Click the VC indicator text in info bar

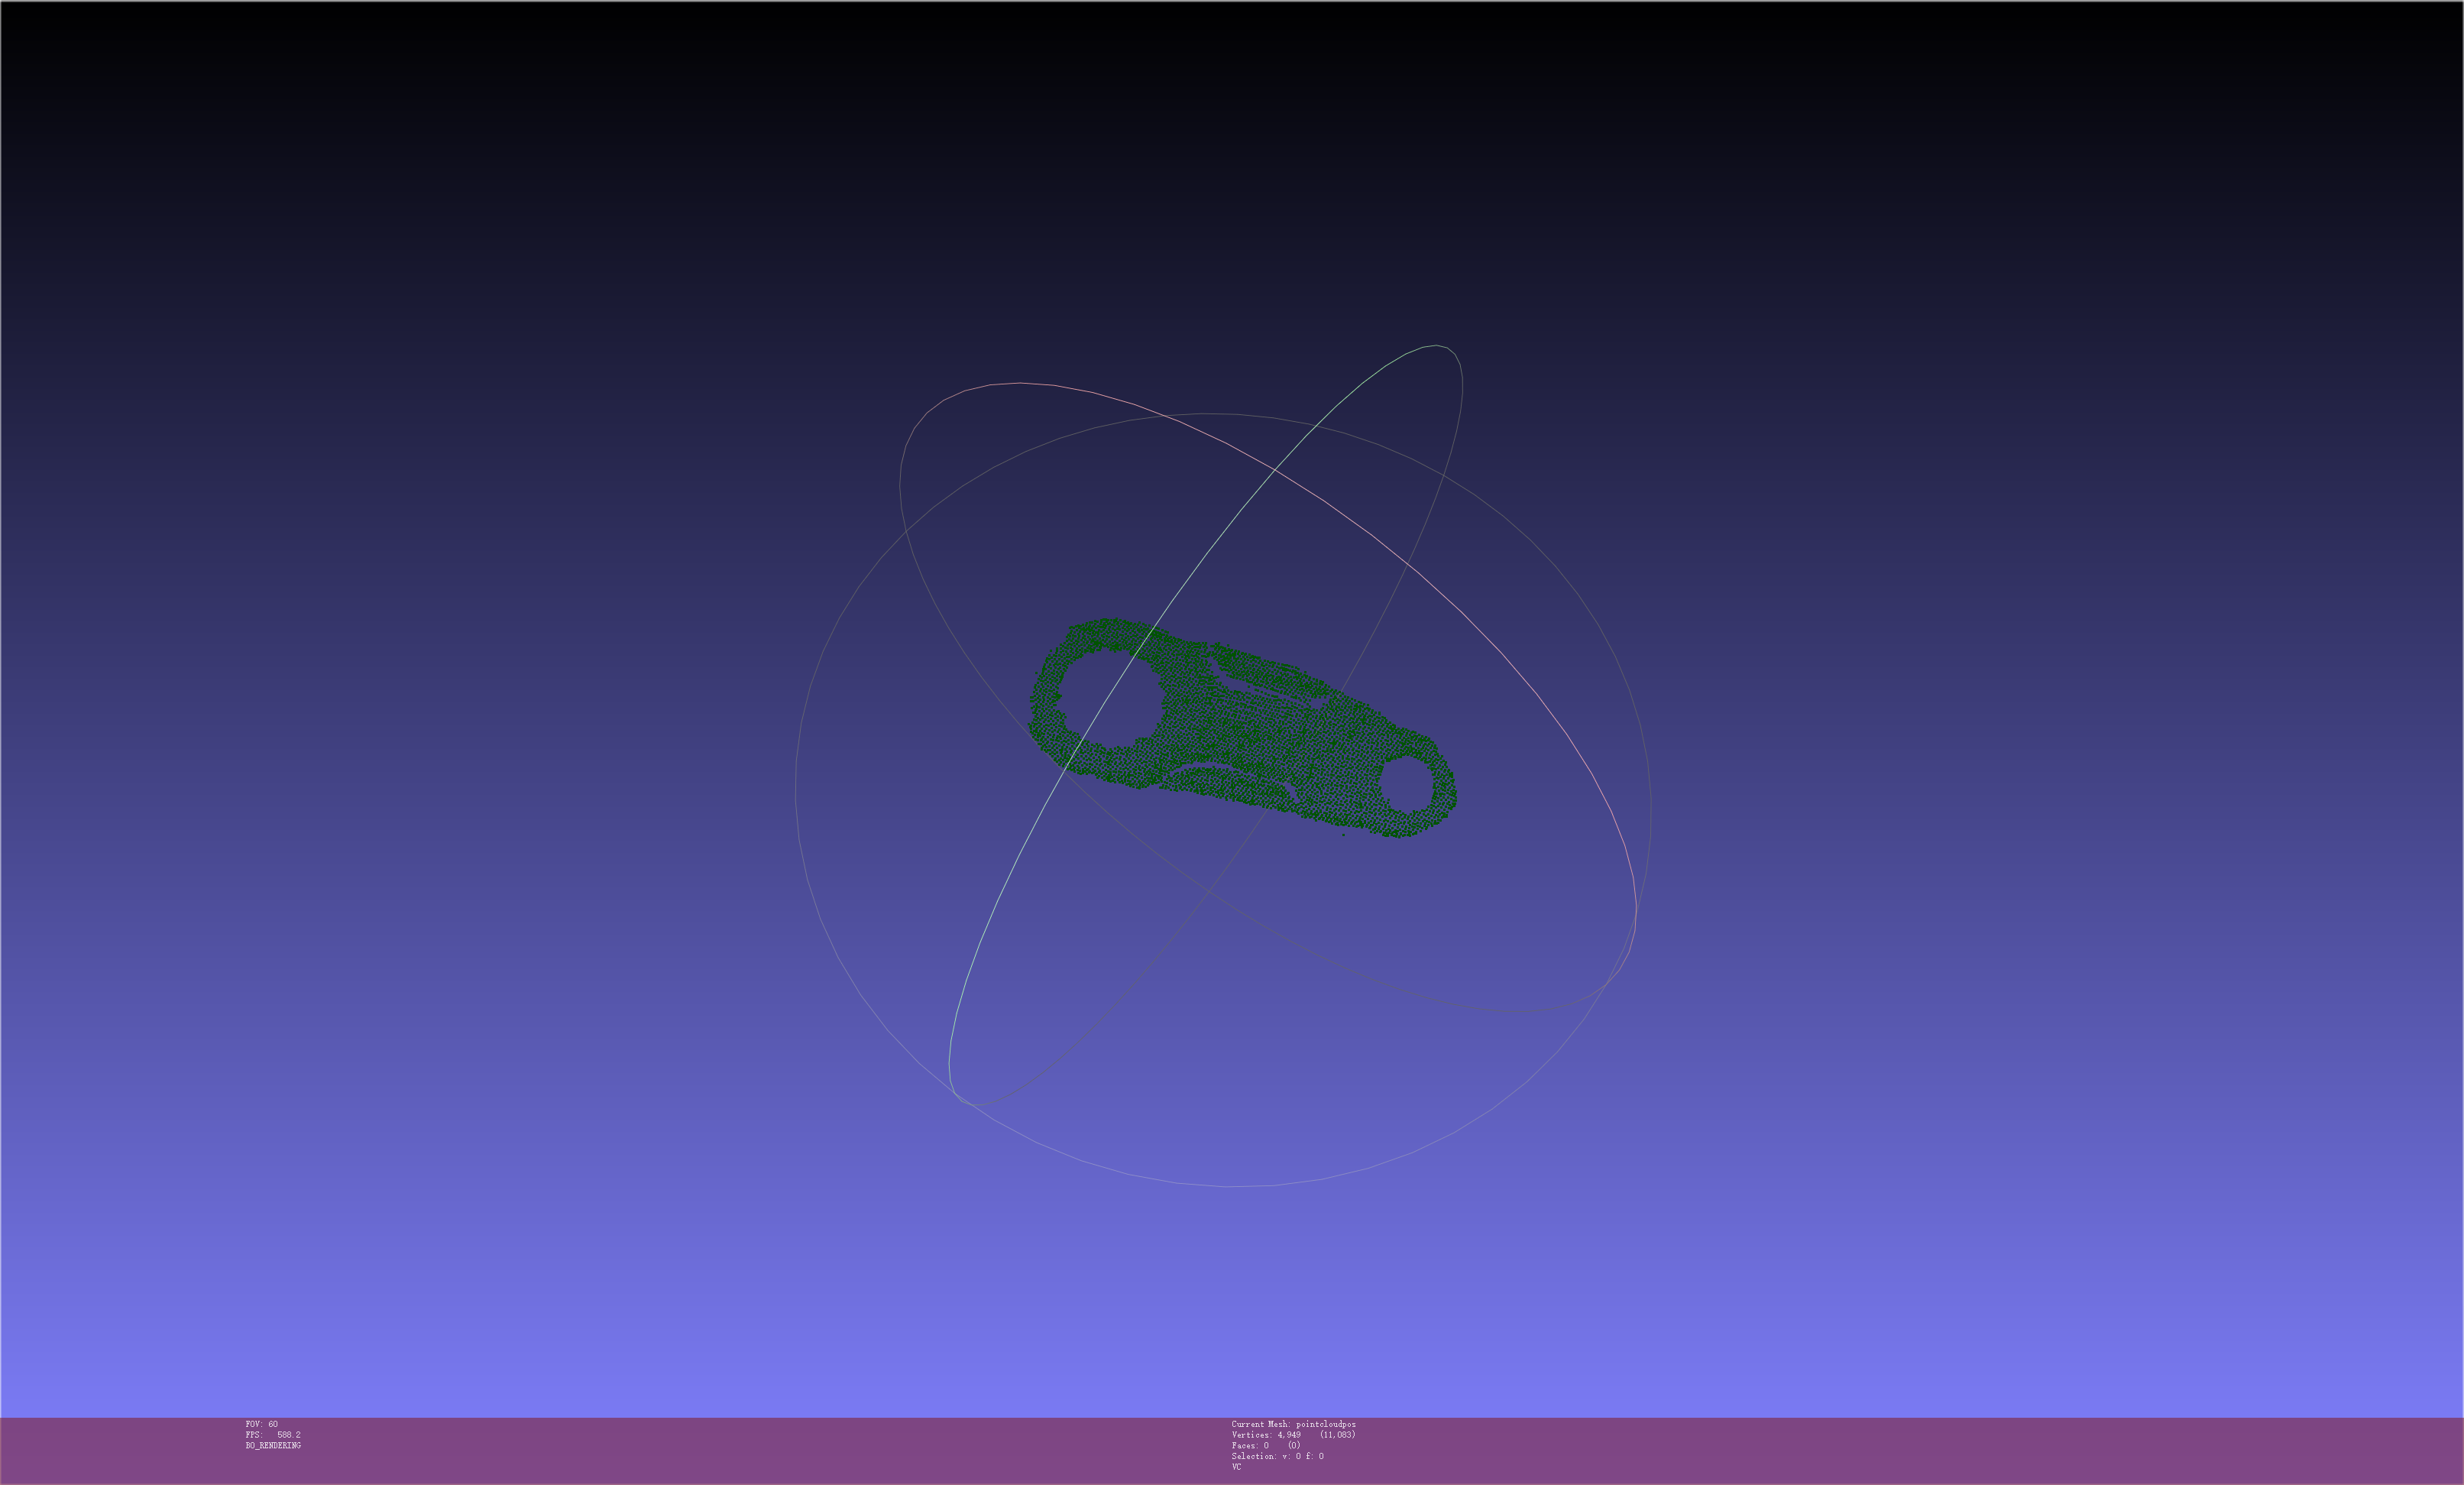(1236, 1467)
